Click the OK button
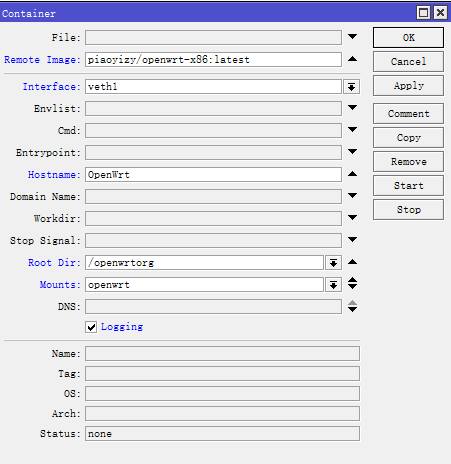The height and width of the screenshot is (464, 451). coord(408,38)
